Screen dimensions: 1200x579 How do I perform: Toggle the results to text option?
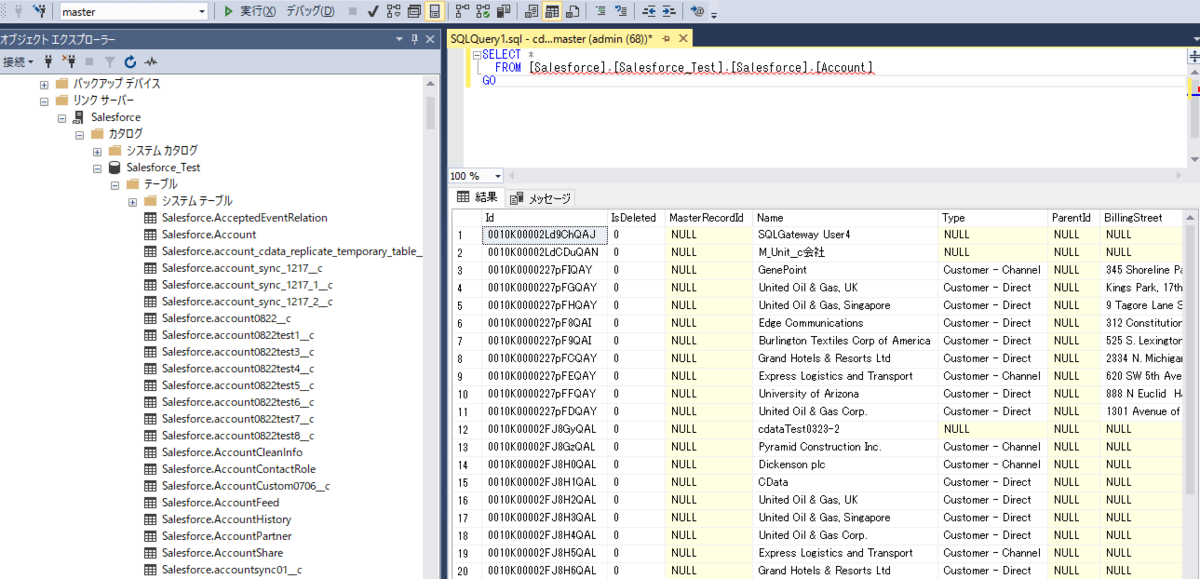click(x=531, y=11)
